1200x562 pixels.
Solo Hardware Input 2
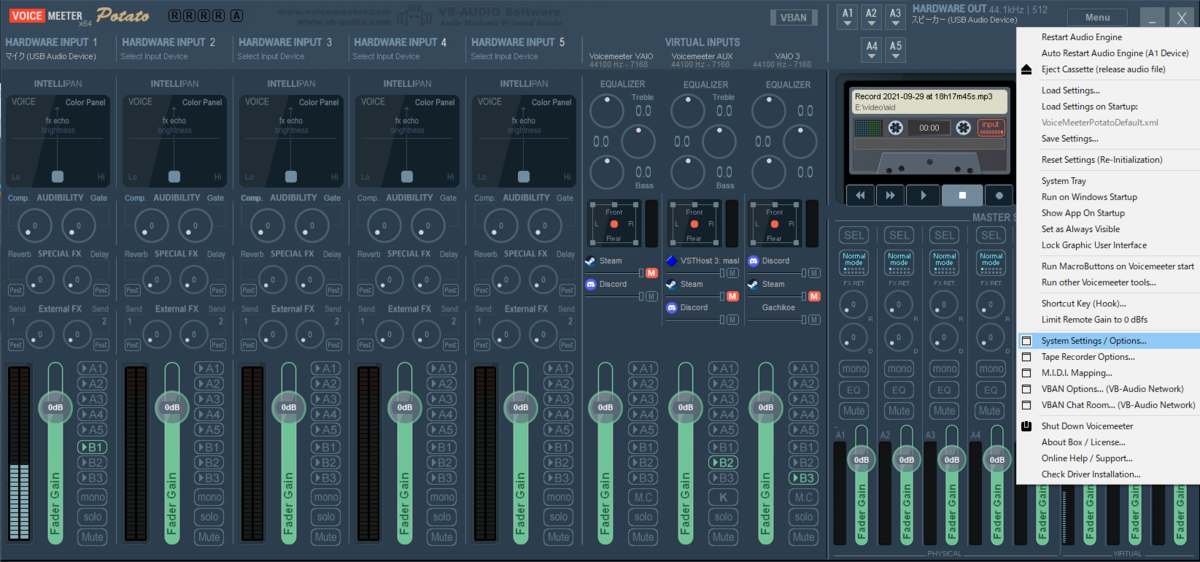point(209,517)
